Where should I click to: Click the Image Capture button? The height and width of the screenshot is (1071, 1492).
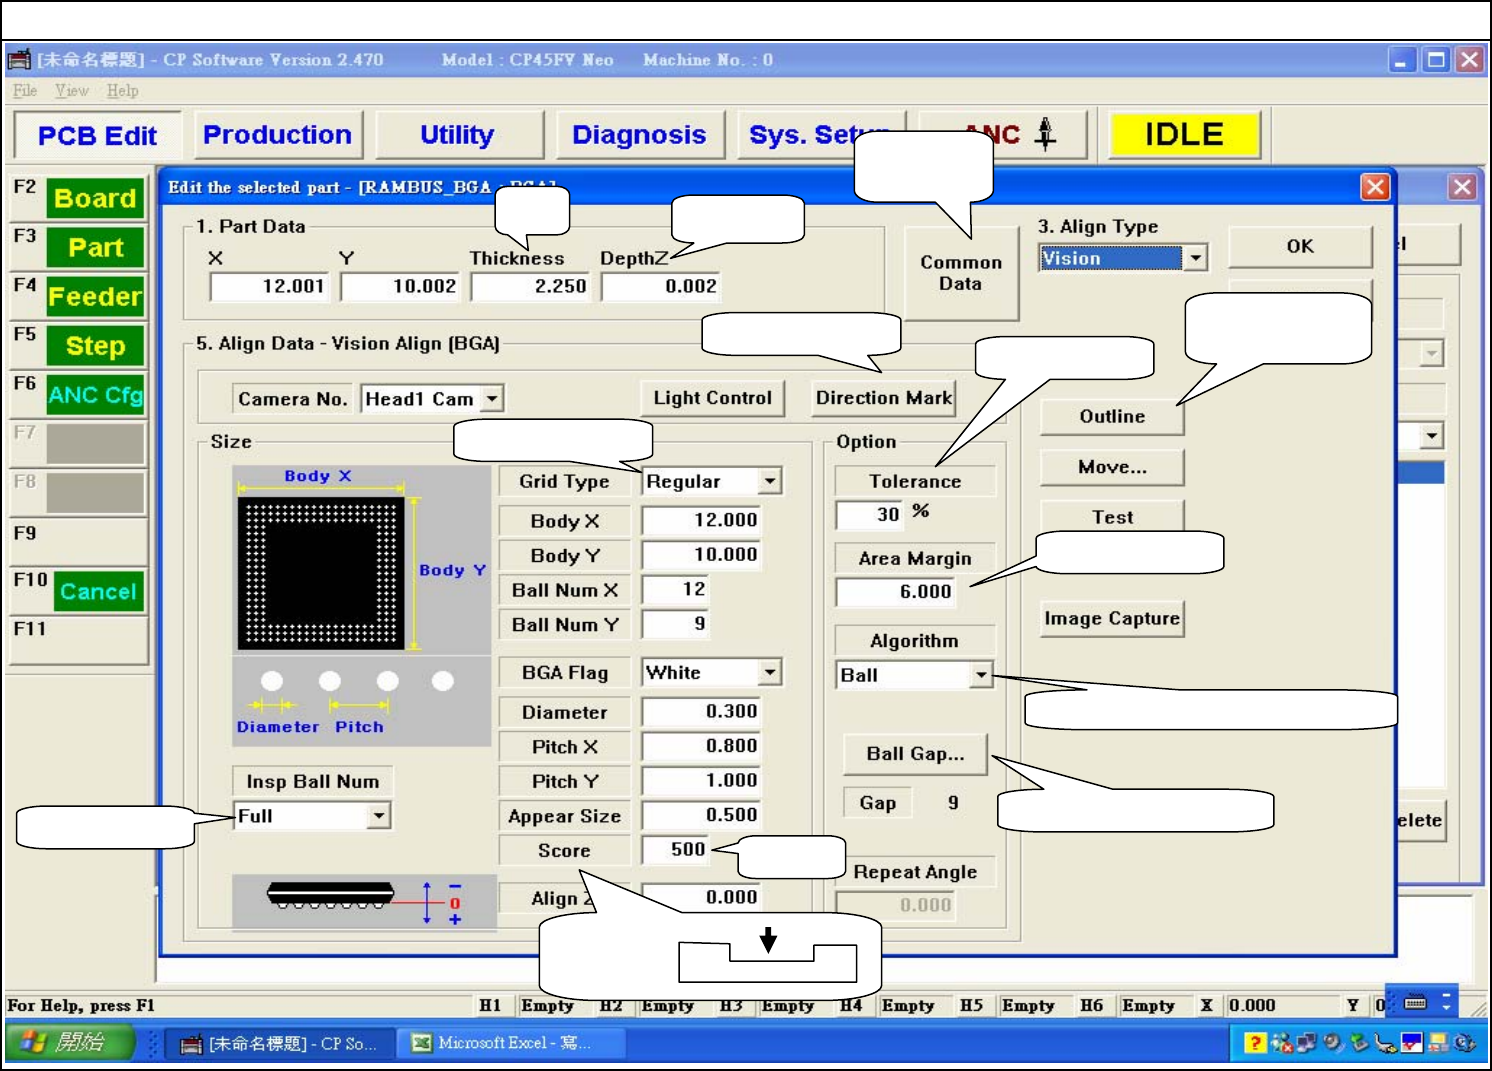point(1112,619)
